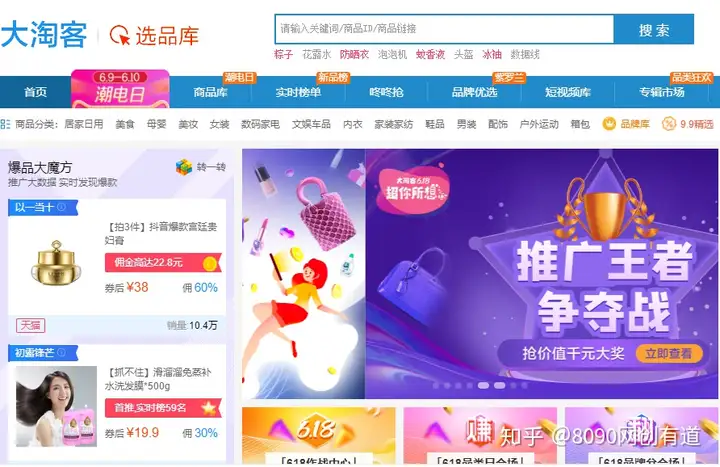The image size is (720, 467).
Task: Click the keyword search input field
Action: click(x=444, y=29)
